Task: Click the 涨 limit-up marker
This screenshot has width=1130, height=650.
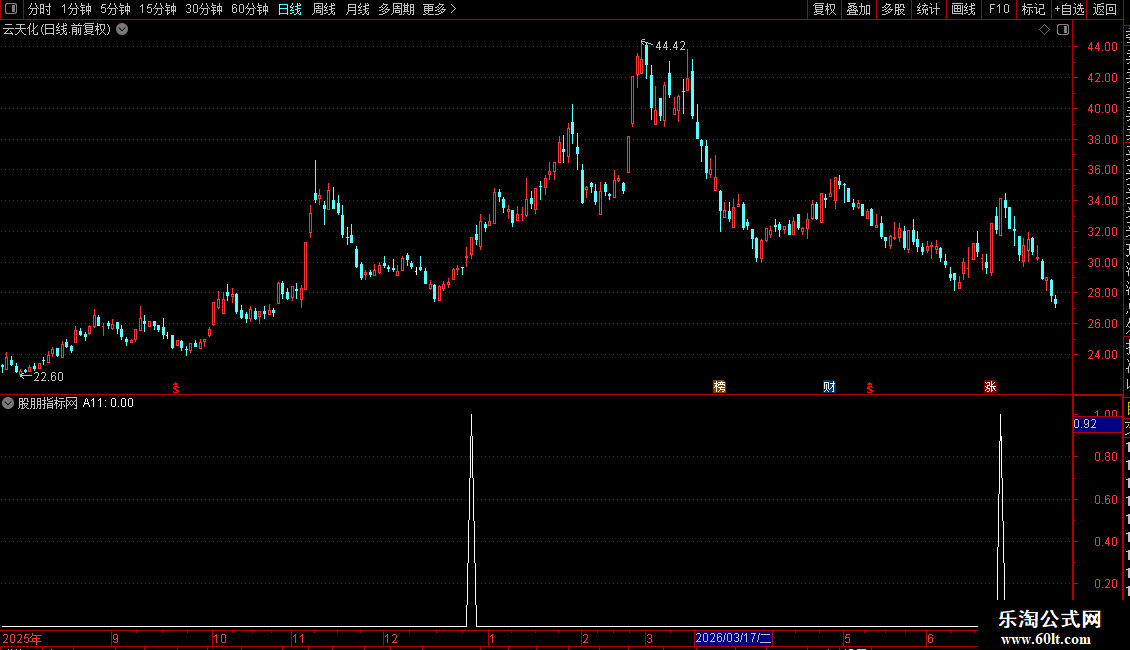Action: (990, 387)
